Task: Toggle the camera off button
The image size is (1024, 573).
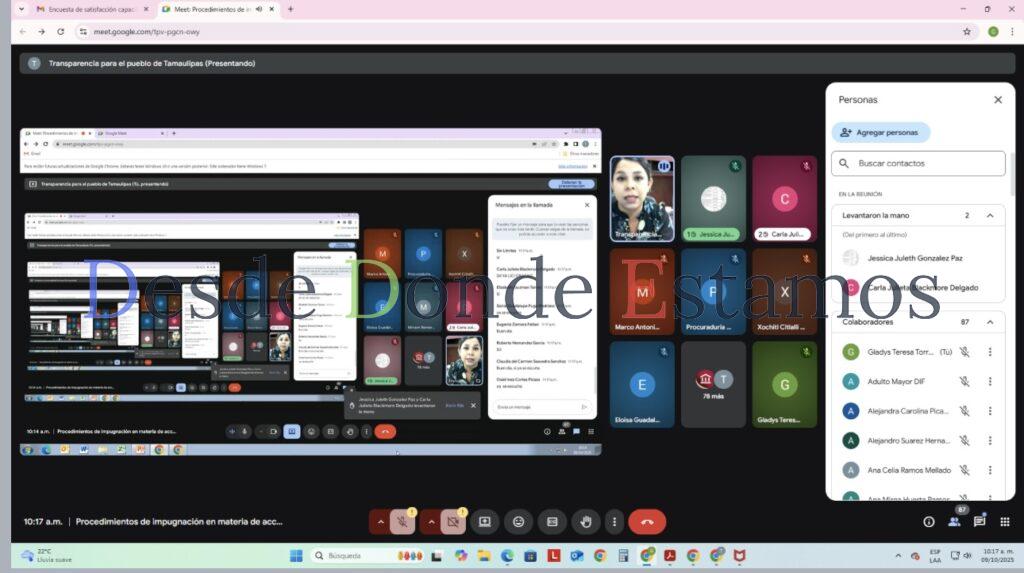Action: tap(453, 521)
